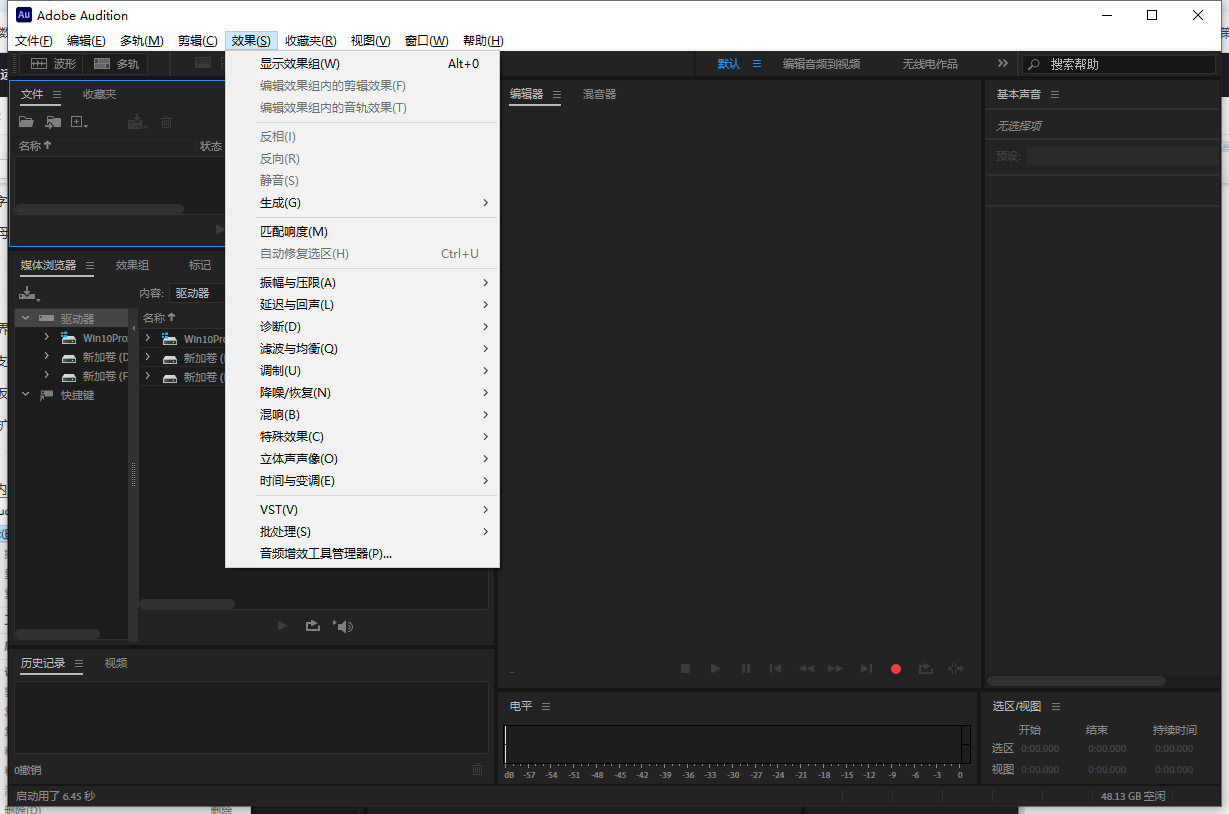Click the loop playback icon in transport bar
Screen dimensions: 1229x814
[925, 668]
